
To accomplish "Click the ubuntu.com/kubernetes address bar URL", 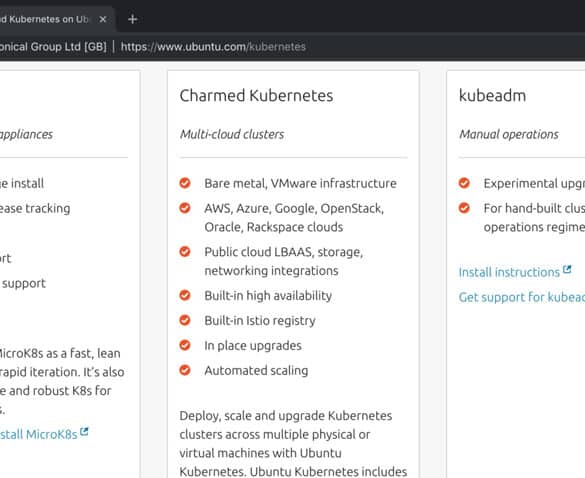I will click(213, 47).
